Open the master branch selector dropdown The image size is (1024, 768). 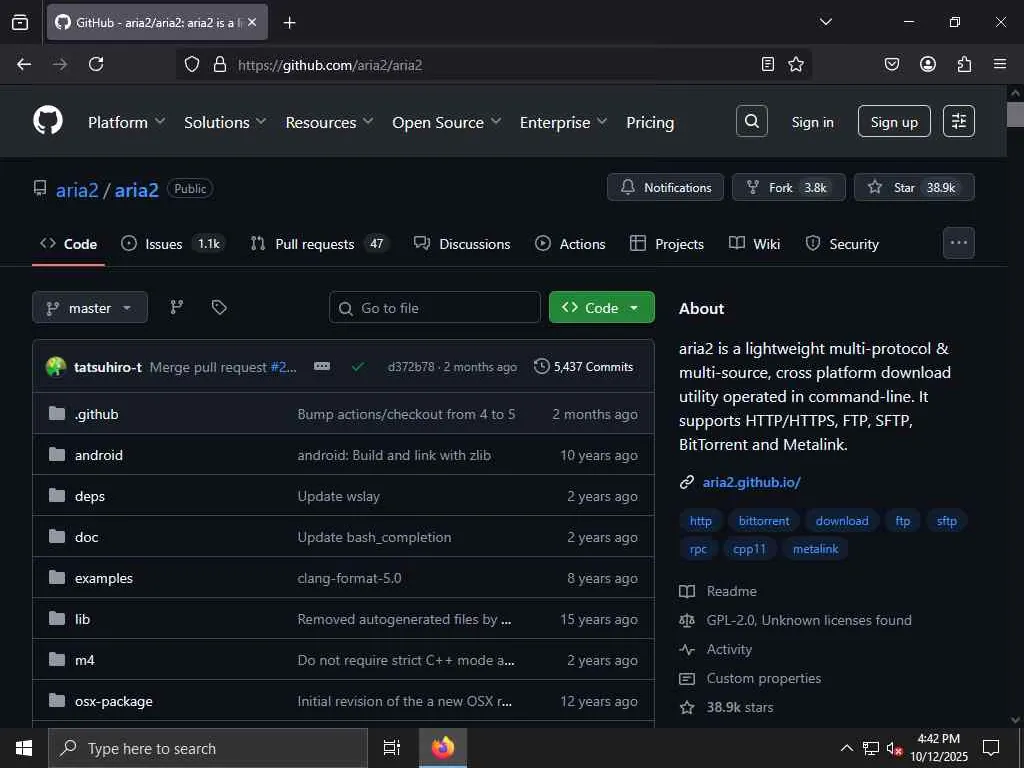point(90,308)
